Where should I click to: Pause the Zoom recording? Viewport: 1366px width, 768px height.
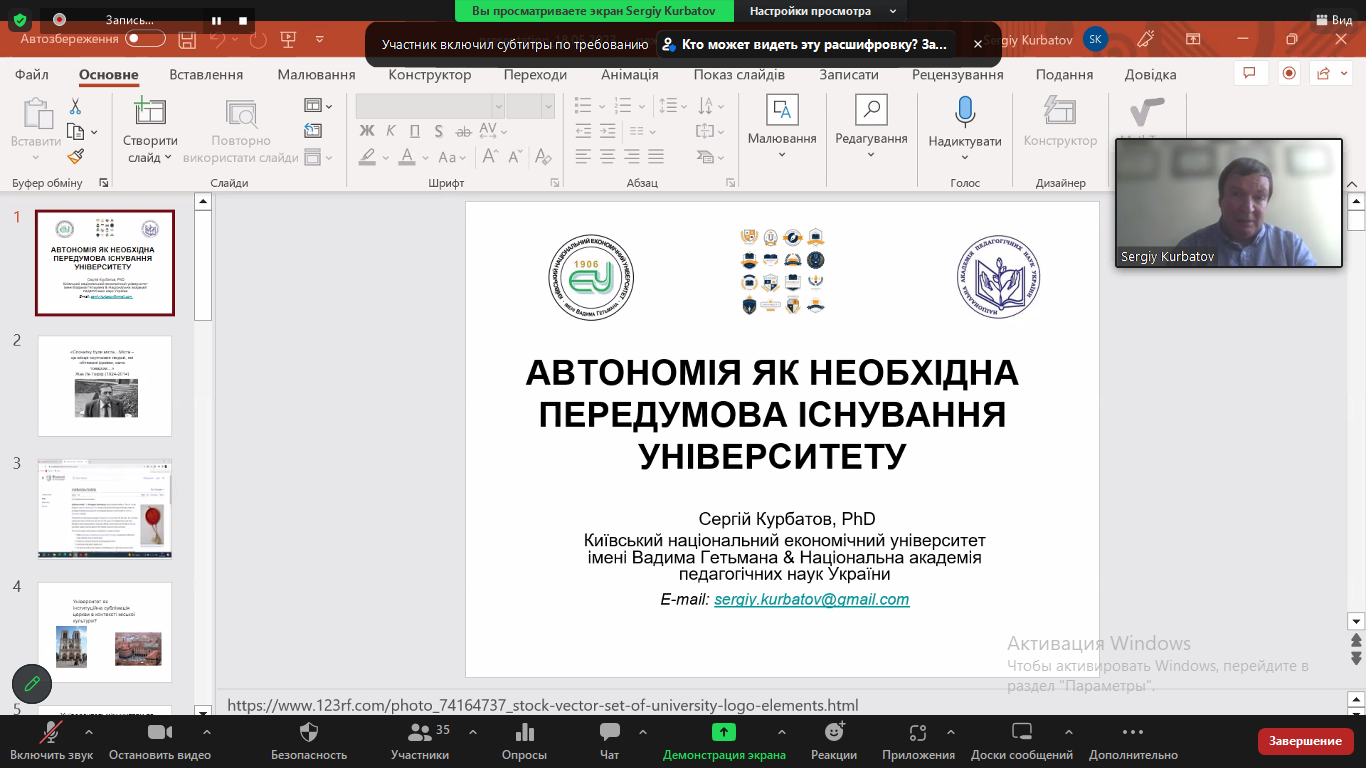[x=216, y=20]
